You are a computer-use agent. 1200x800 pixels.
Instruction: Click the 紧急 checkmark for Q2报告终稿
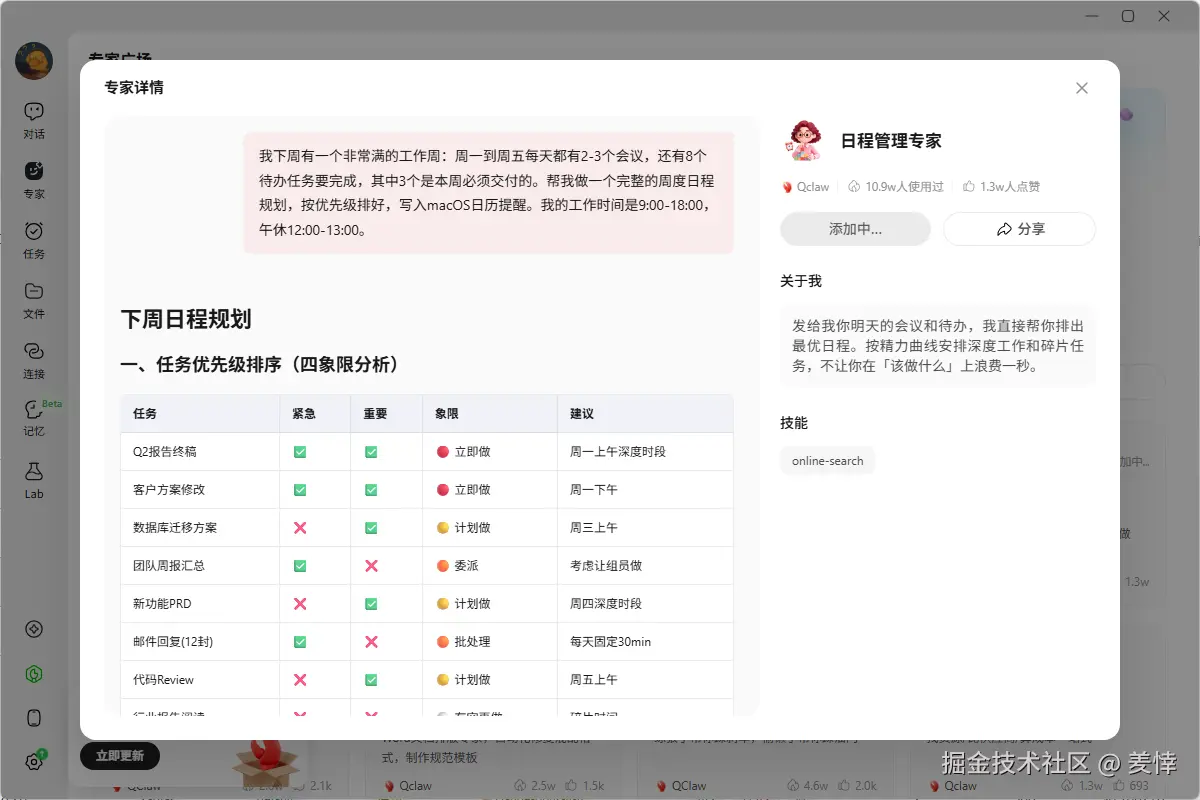point(300,452)
